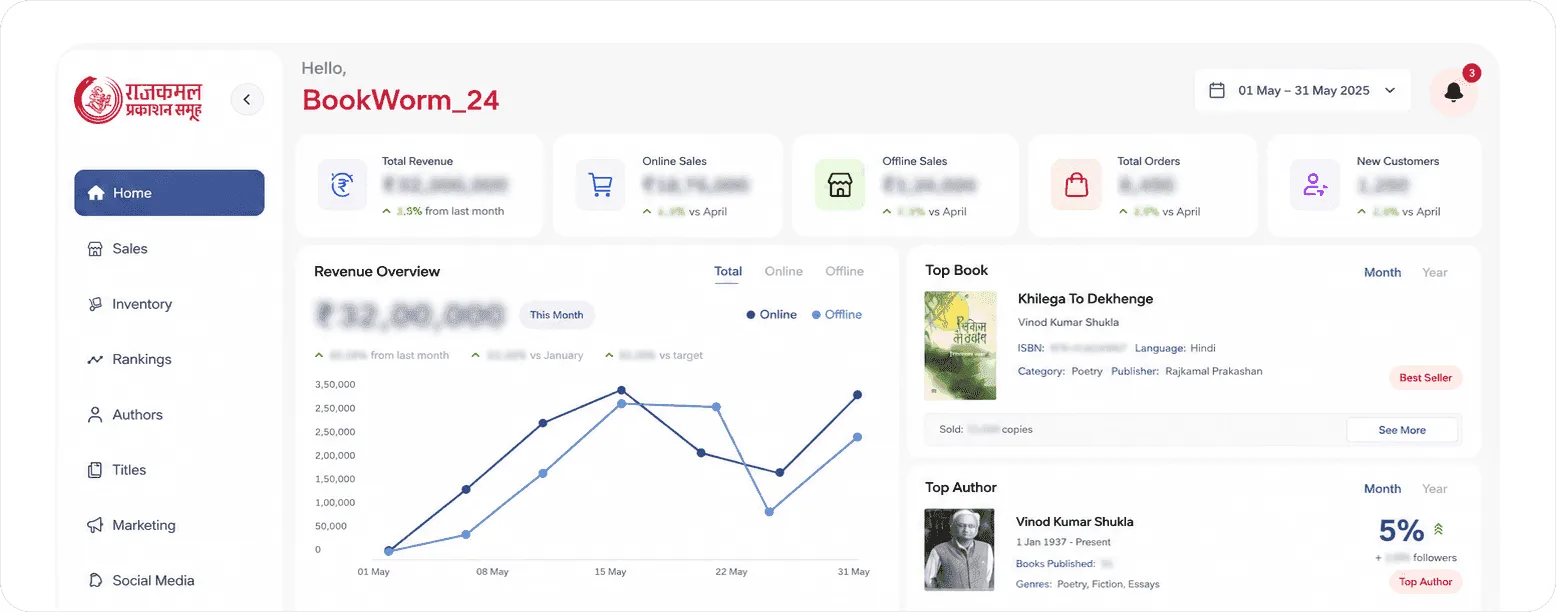The image size is (1556, 612).
Task: Select Month tab in the Top Book card
Action: [x=1382, y=272]
